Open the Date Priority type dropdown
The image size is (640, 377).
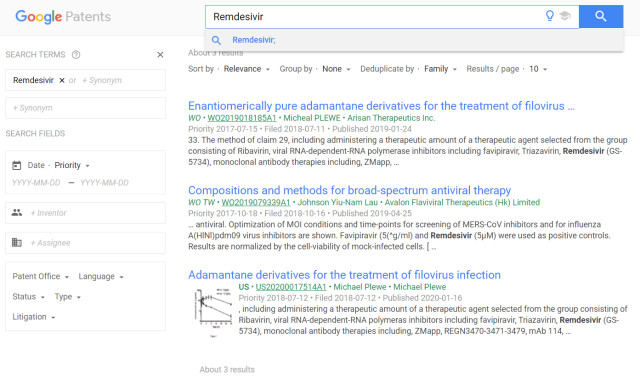(72, 165)
